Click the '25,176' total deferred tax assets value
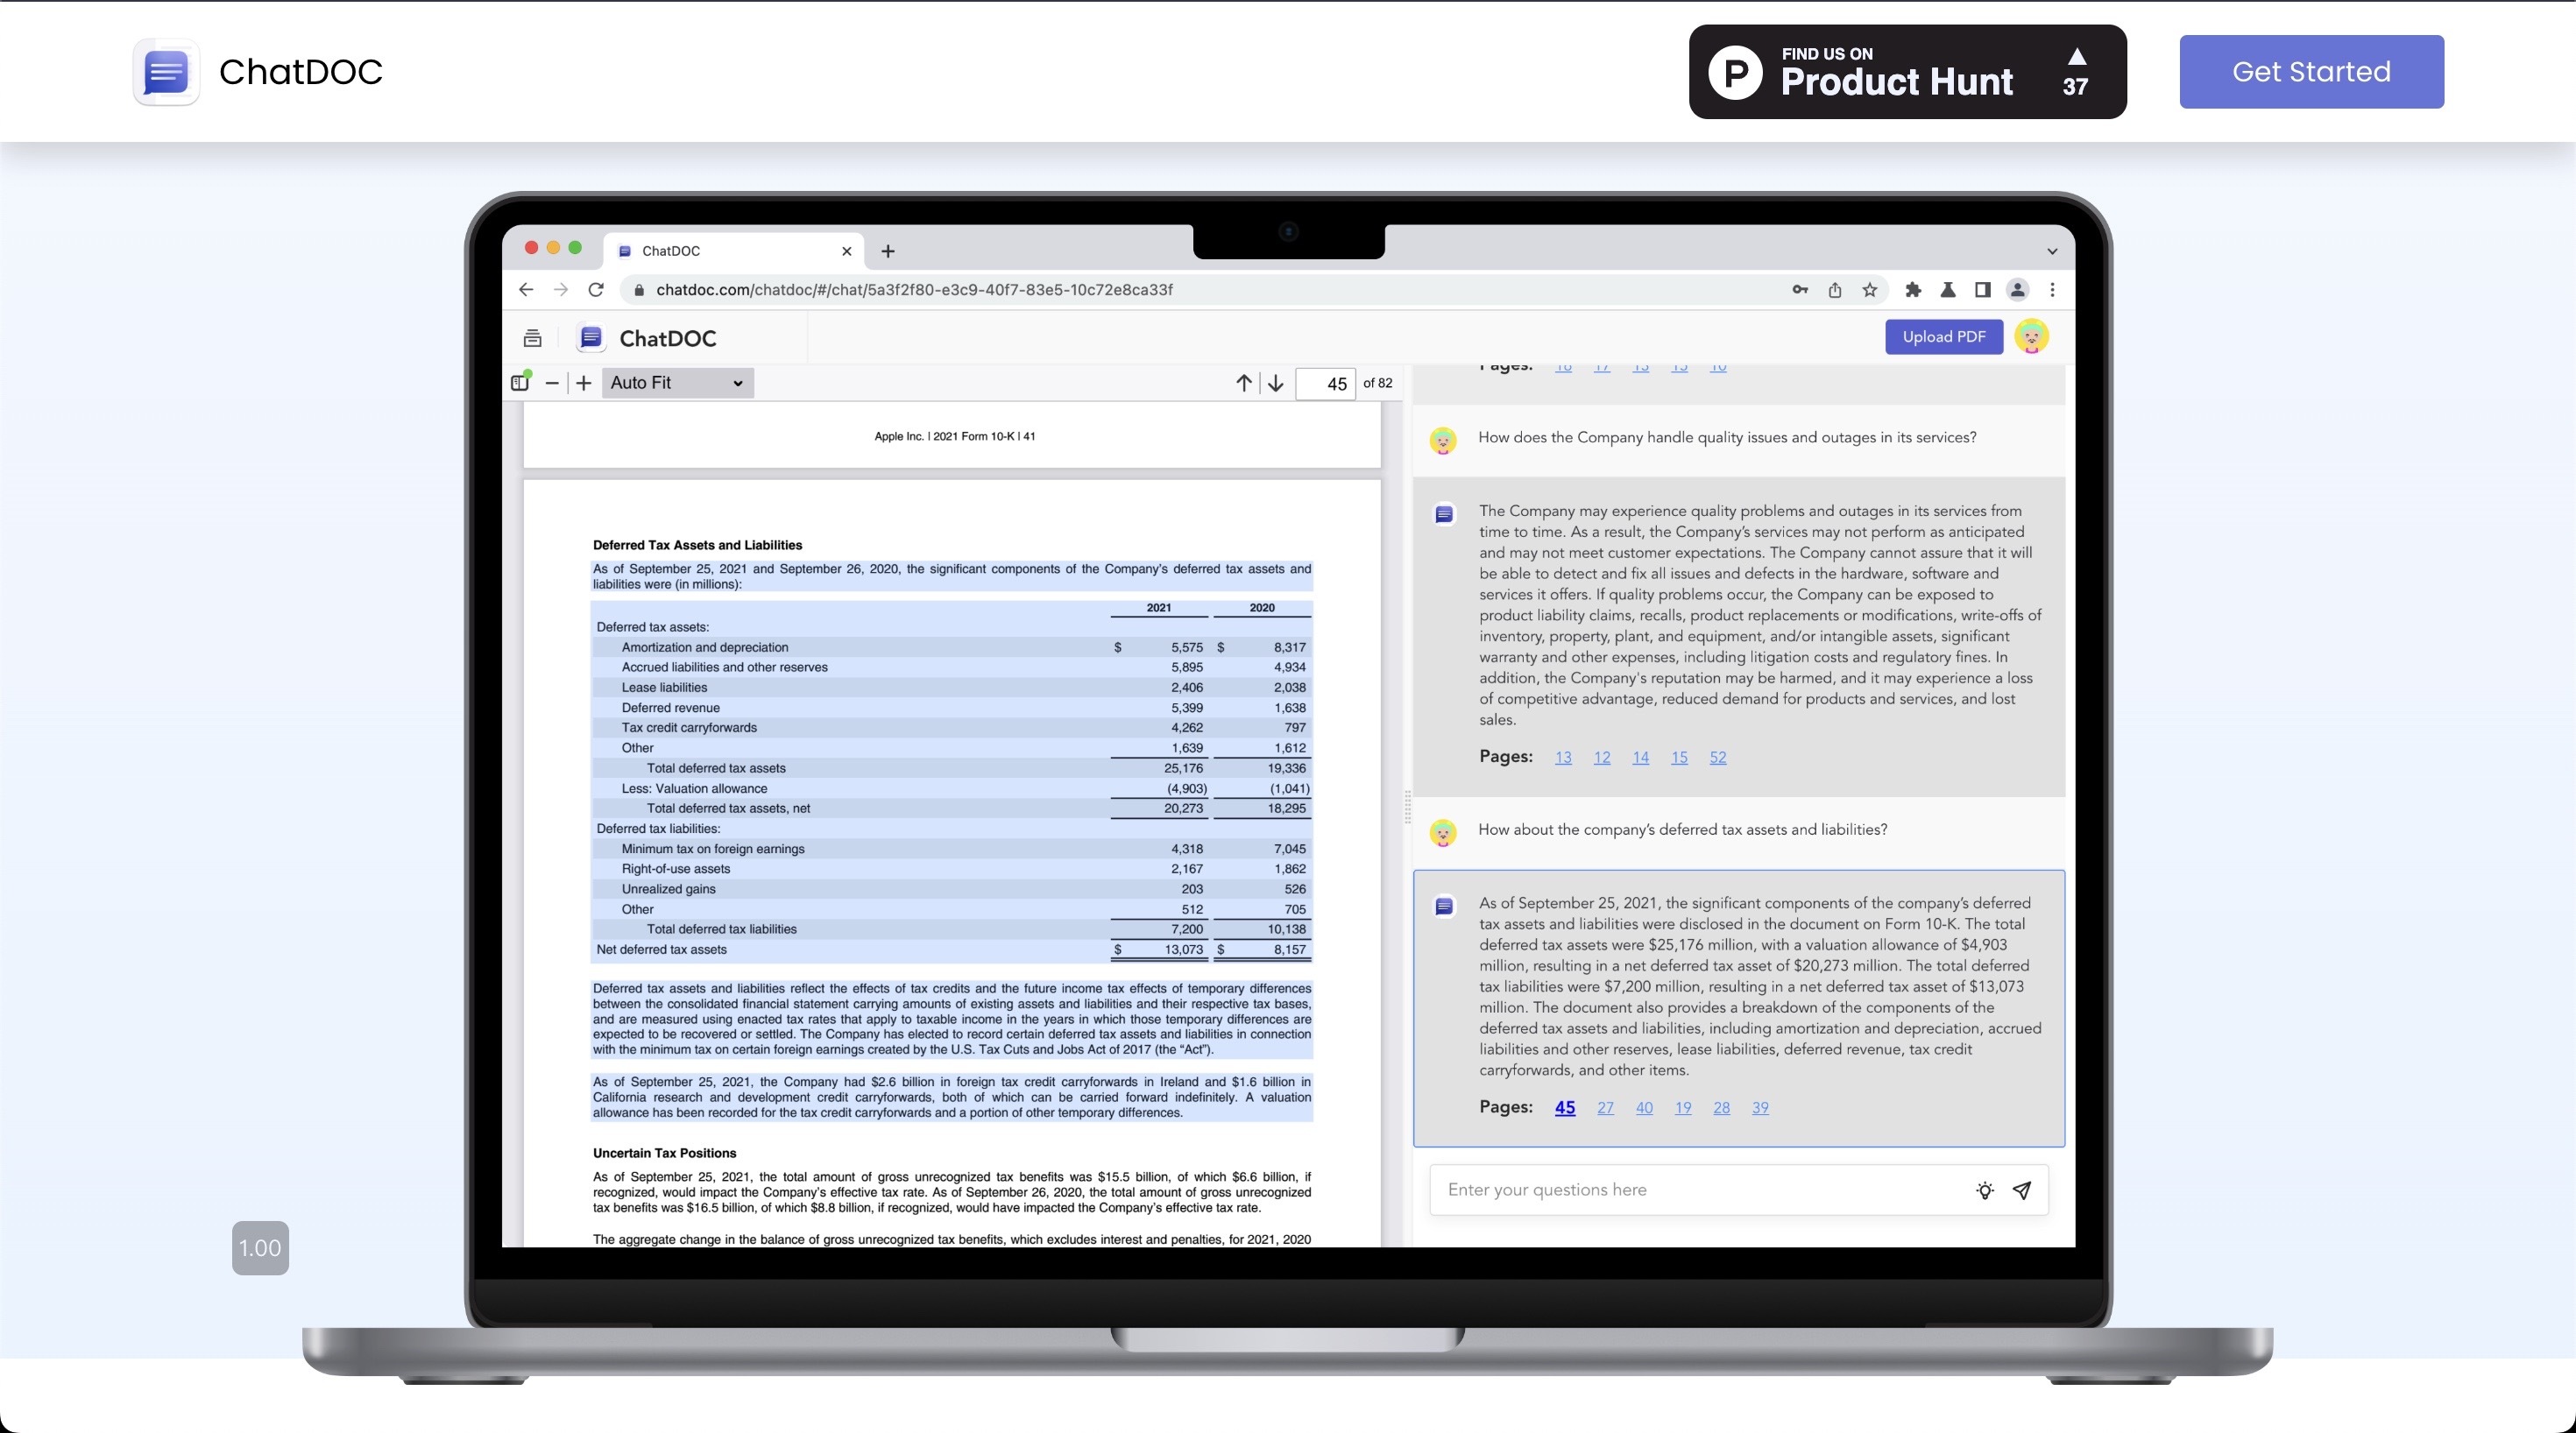This screenshot has height=1433, width=2576. point(1183,768)
